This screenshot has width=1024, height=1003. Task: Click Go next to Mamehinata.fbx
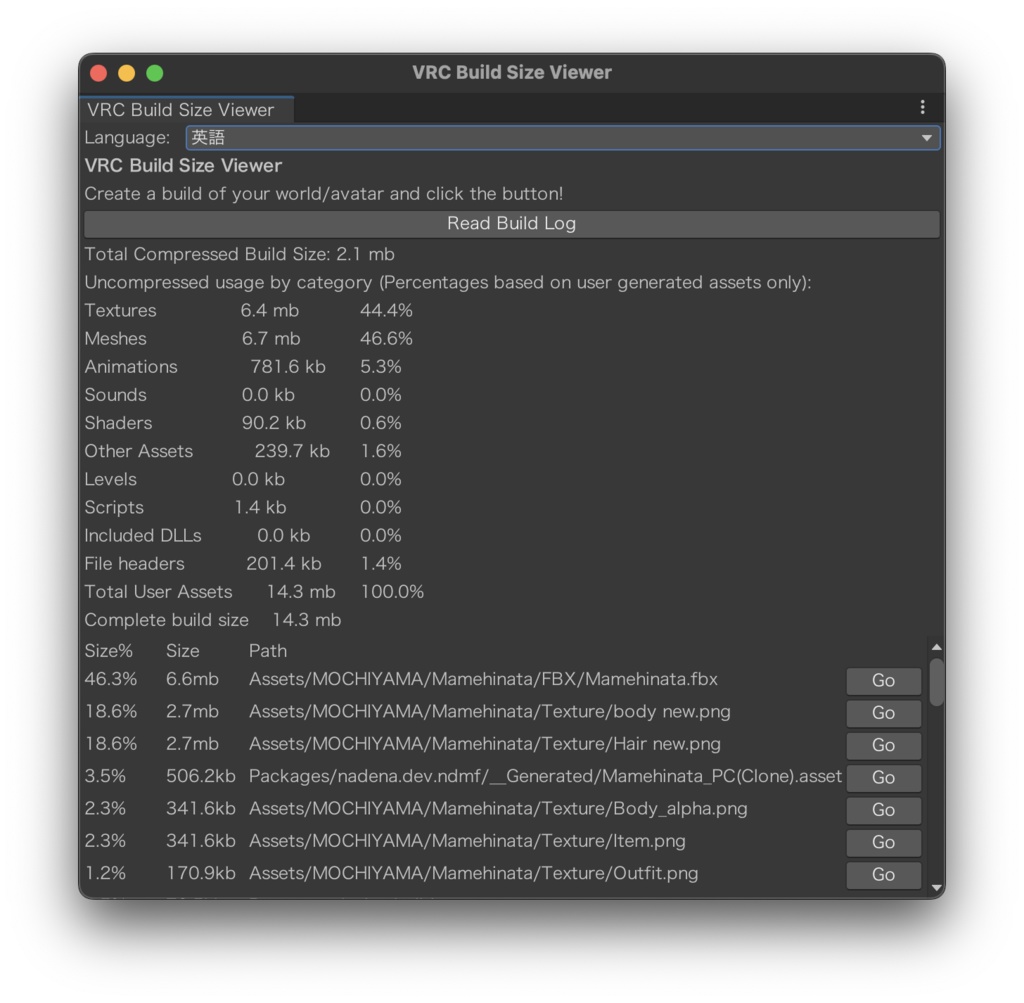tap(883, 681)
